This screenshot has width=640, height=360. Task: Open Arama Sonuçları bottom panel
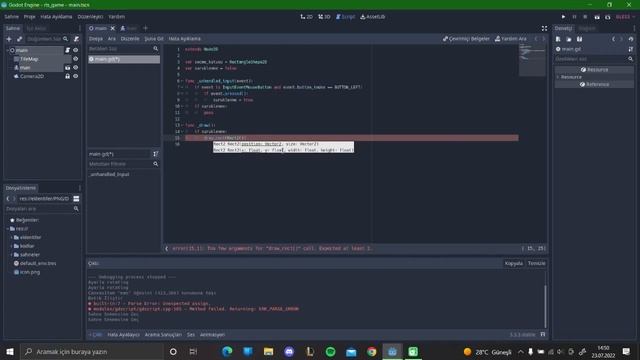[163, 335]
